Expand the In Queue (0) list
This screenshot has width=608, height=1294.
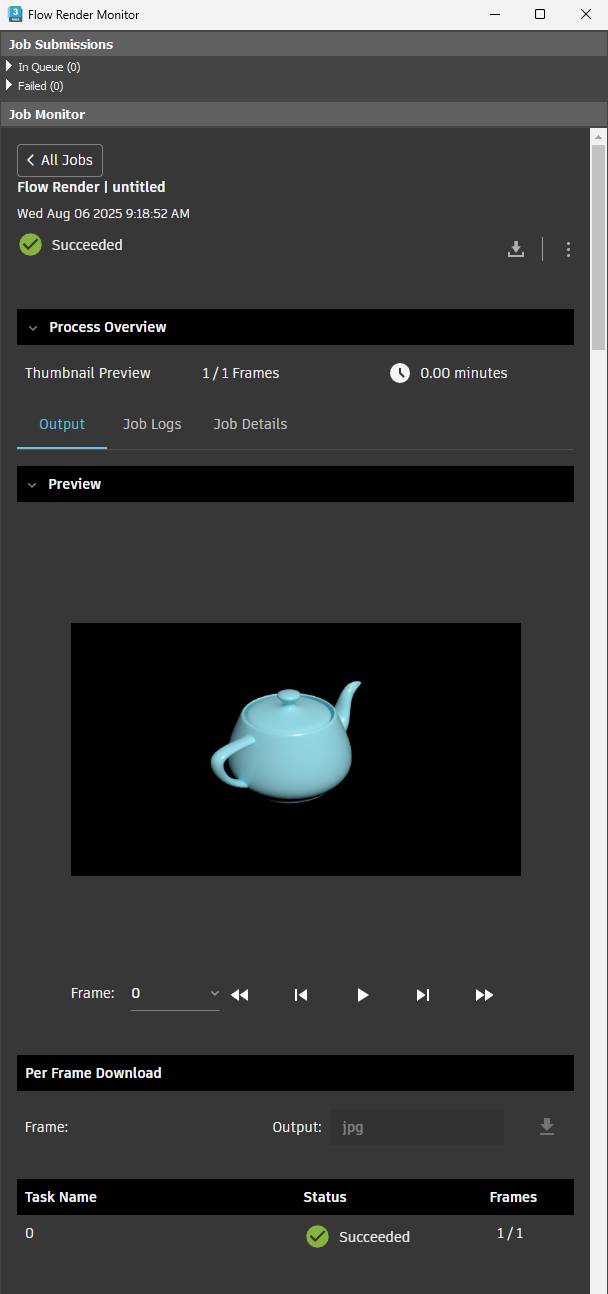(x=9, y=66)
